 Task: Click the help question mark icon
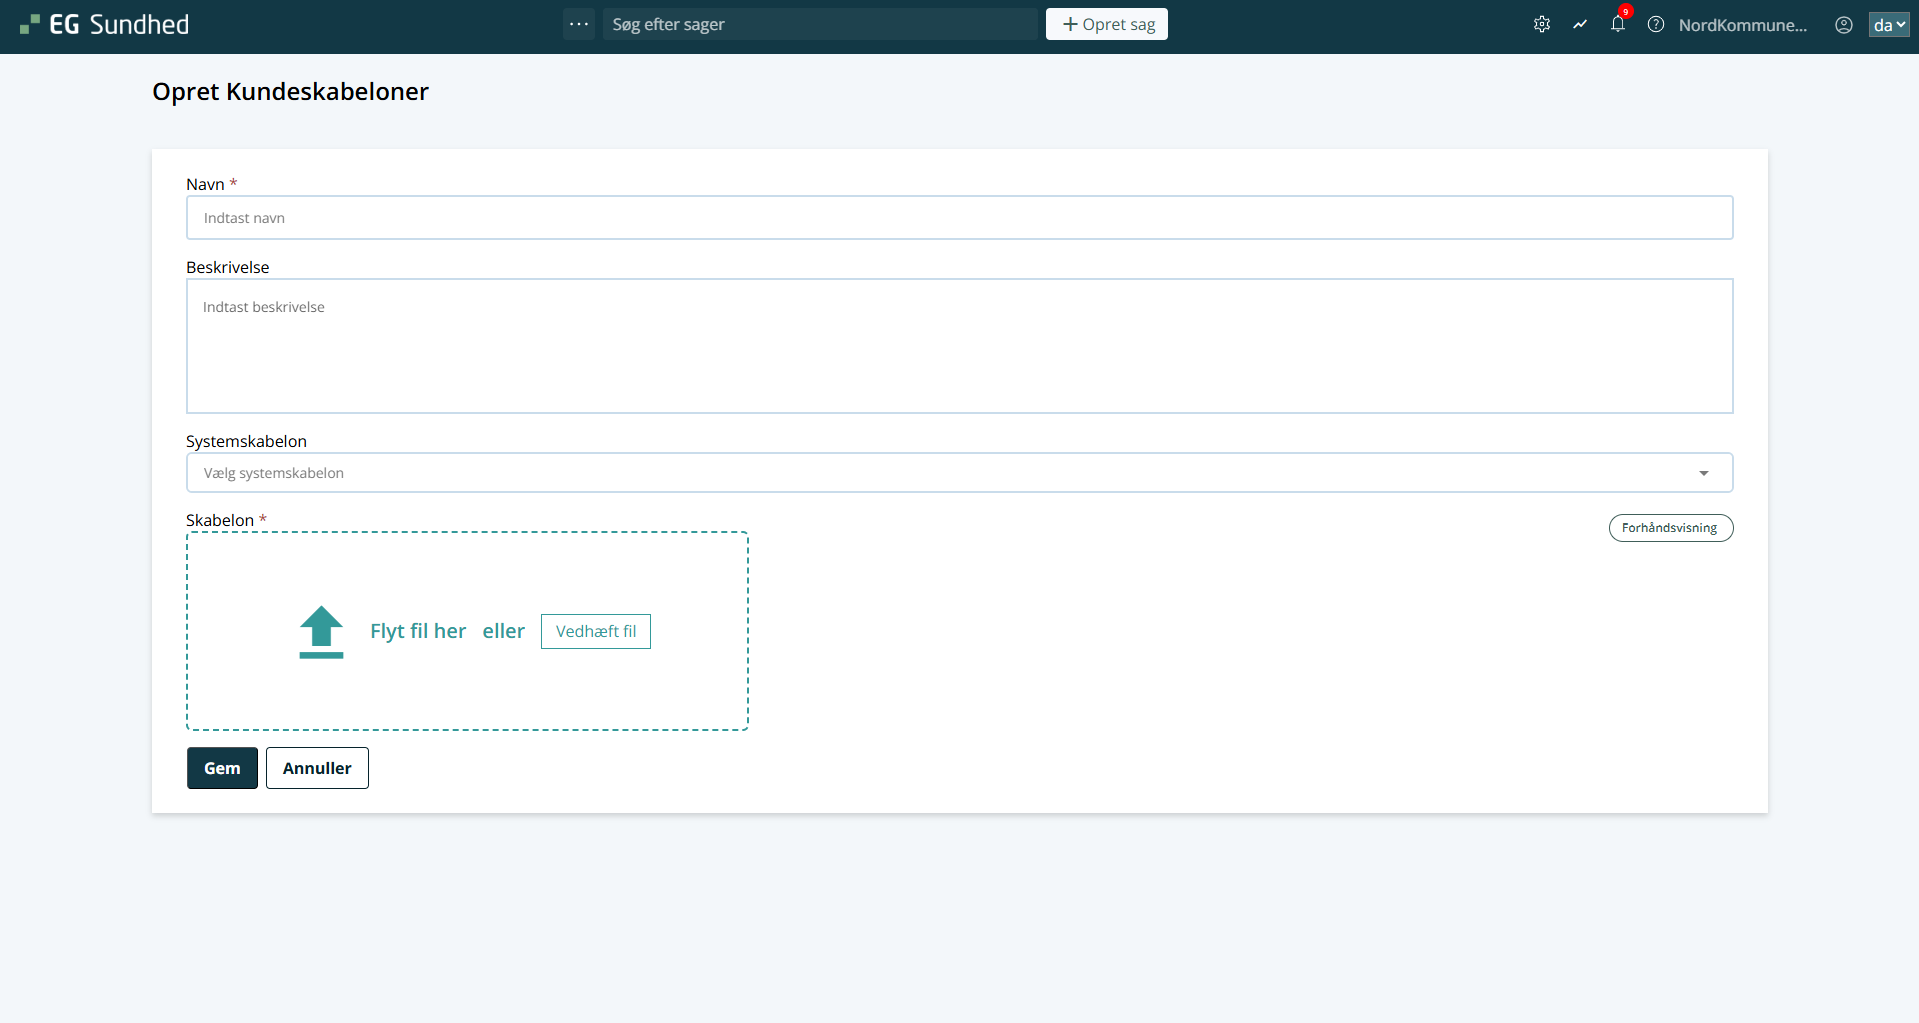(1655, 25)
